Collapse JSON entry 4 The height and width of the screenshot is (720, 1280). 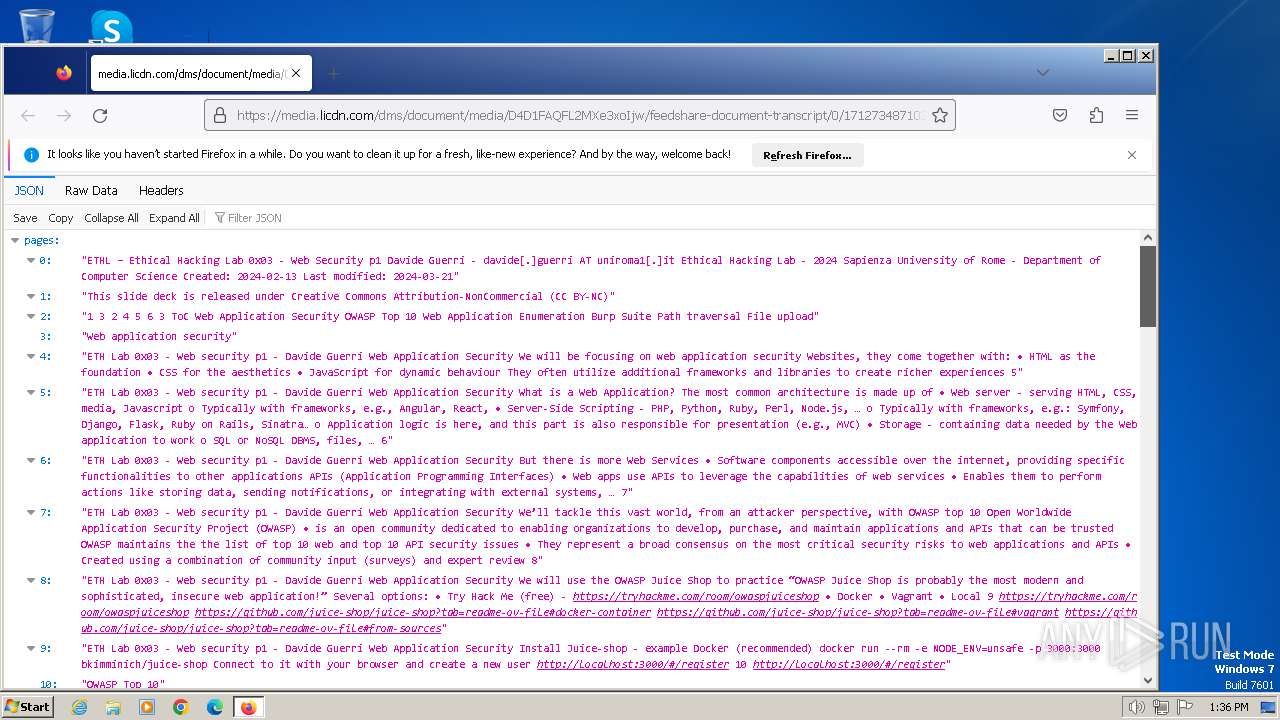[31, 356]
